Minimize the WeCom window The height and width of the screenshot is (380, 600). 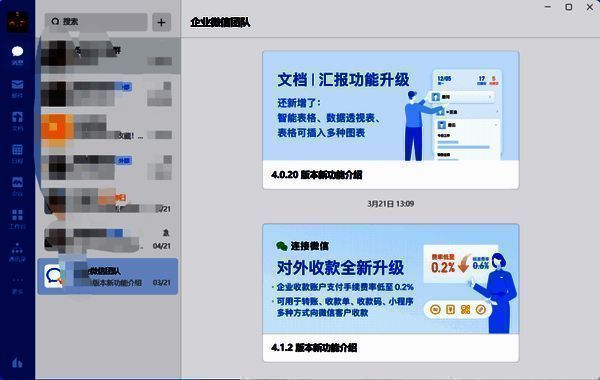[x=548, y=7]
